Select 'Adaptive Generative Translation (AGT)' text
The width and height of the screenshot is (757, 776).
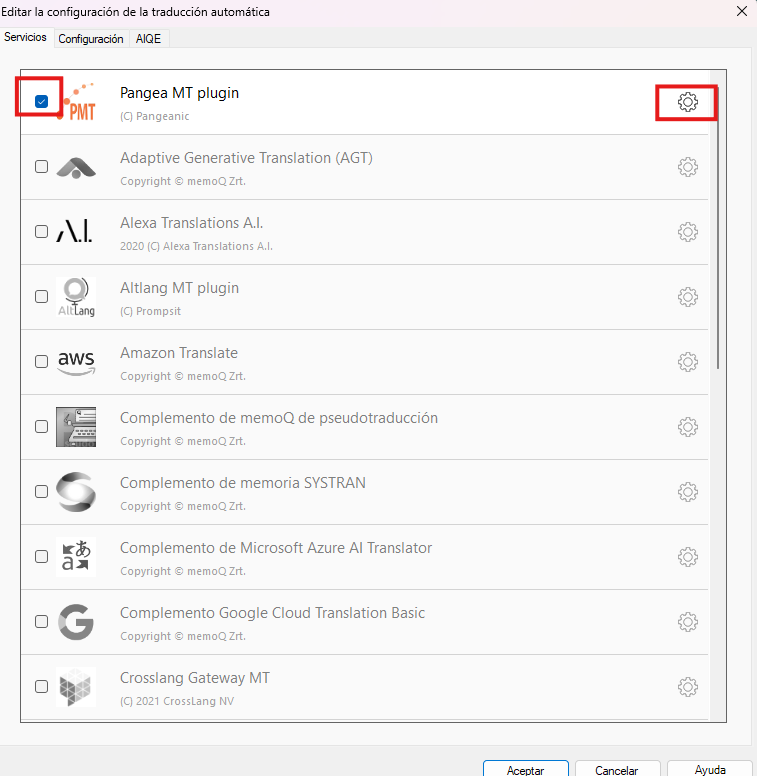(x=246, y=158)
